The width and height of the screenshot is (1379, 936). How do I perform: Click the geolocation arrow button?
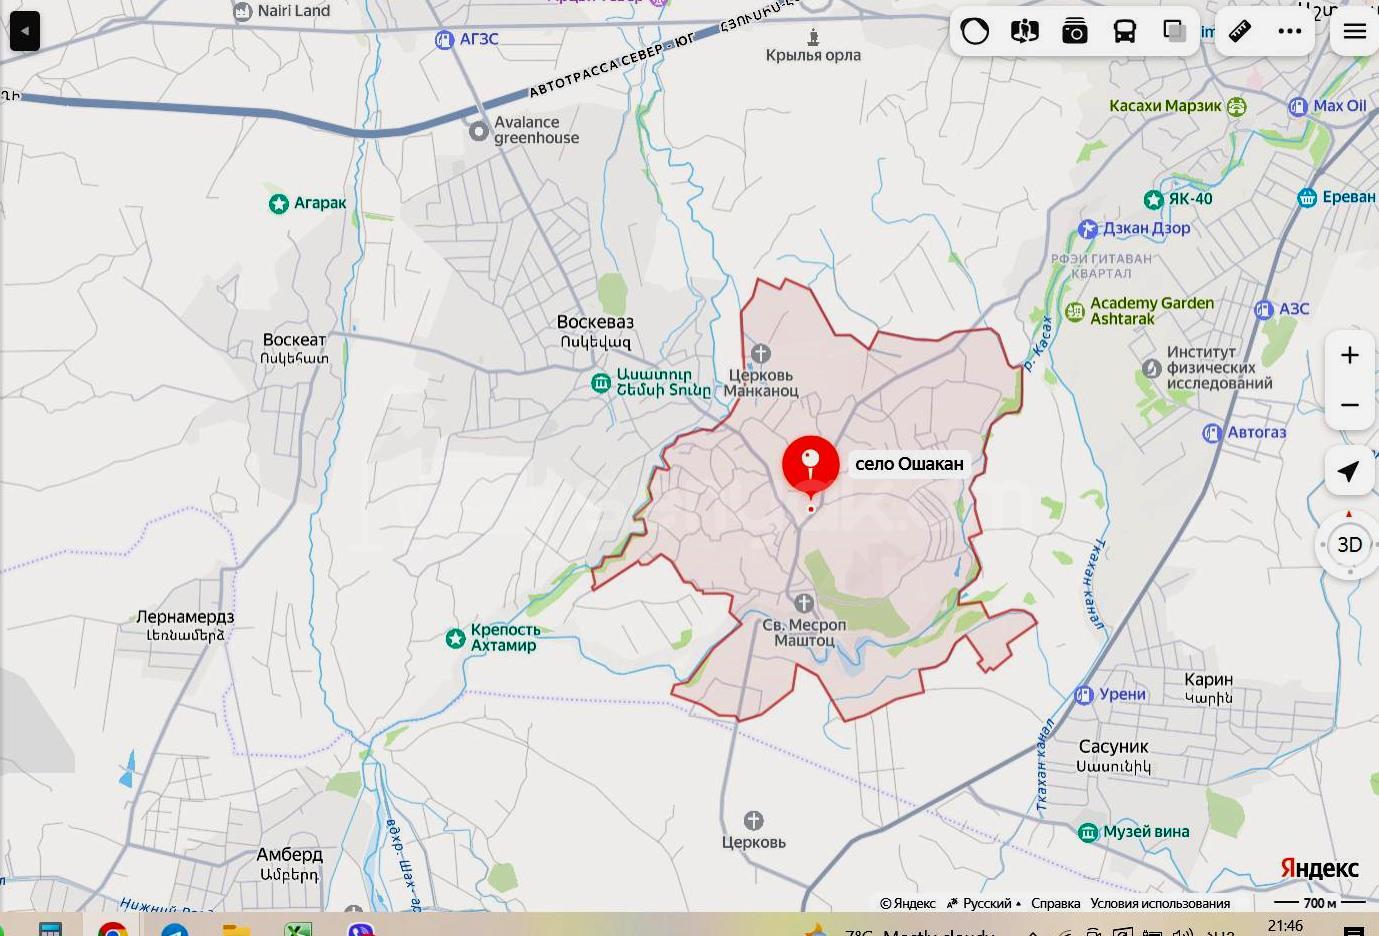(1349, 471)
